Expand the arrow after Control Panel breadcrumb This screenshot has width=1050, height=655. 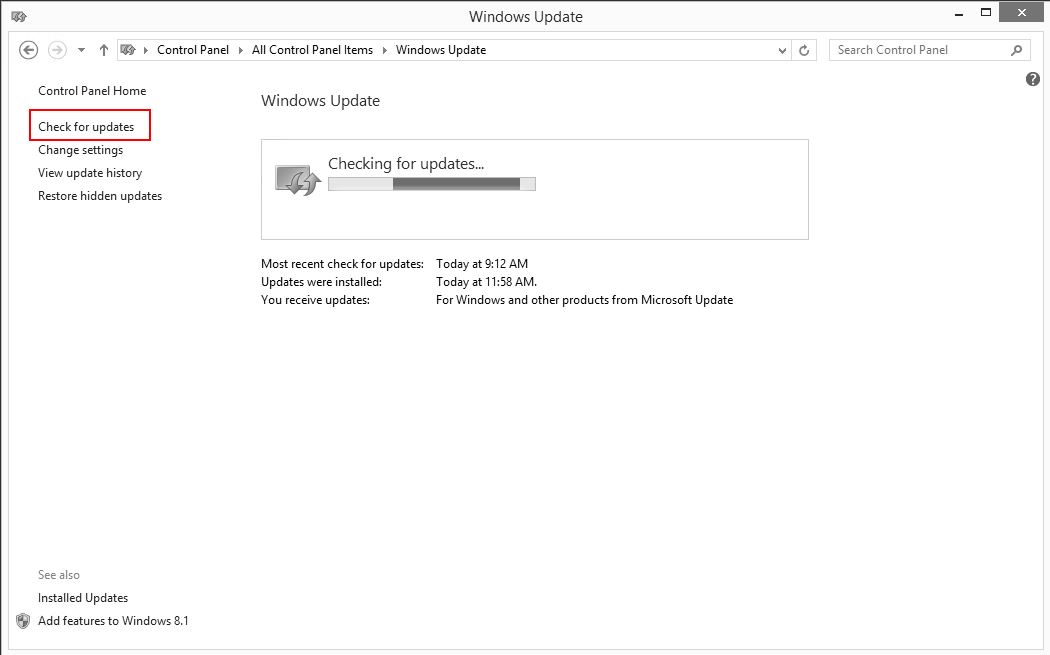pyautogui.click(x=240, y=50)
